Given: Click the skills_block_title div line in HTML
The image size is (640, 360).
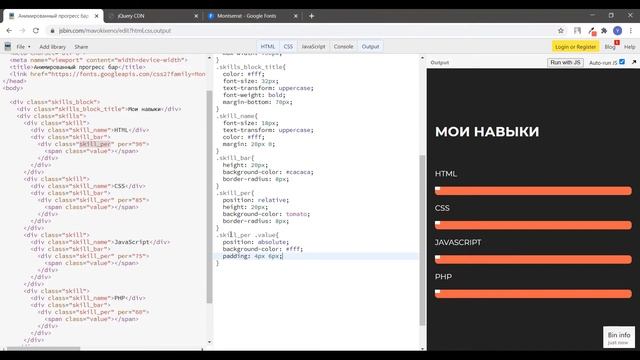Looking at the screenshot, I should 99,109.
